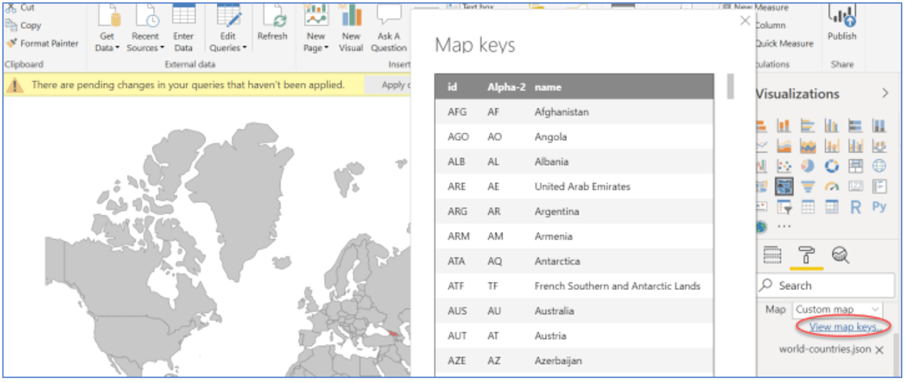Click the Map keys dialog scrollbar thumb

[x=730, y=86]
